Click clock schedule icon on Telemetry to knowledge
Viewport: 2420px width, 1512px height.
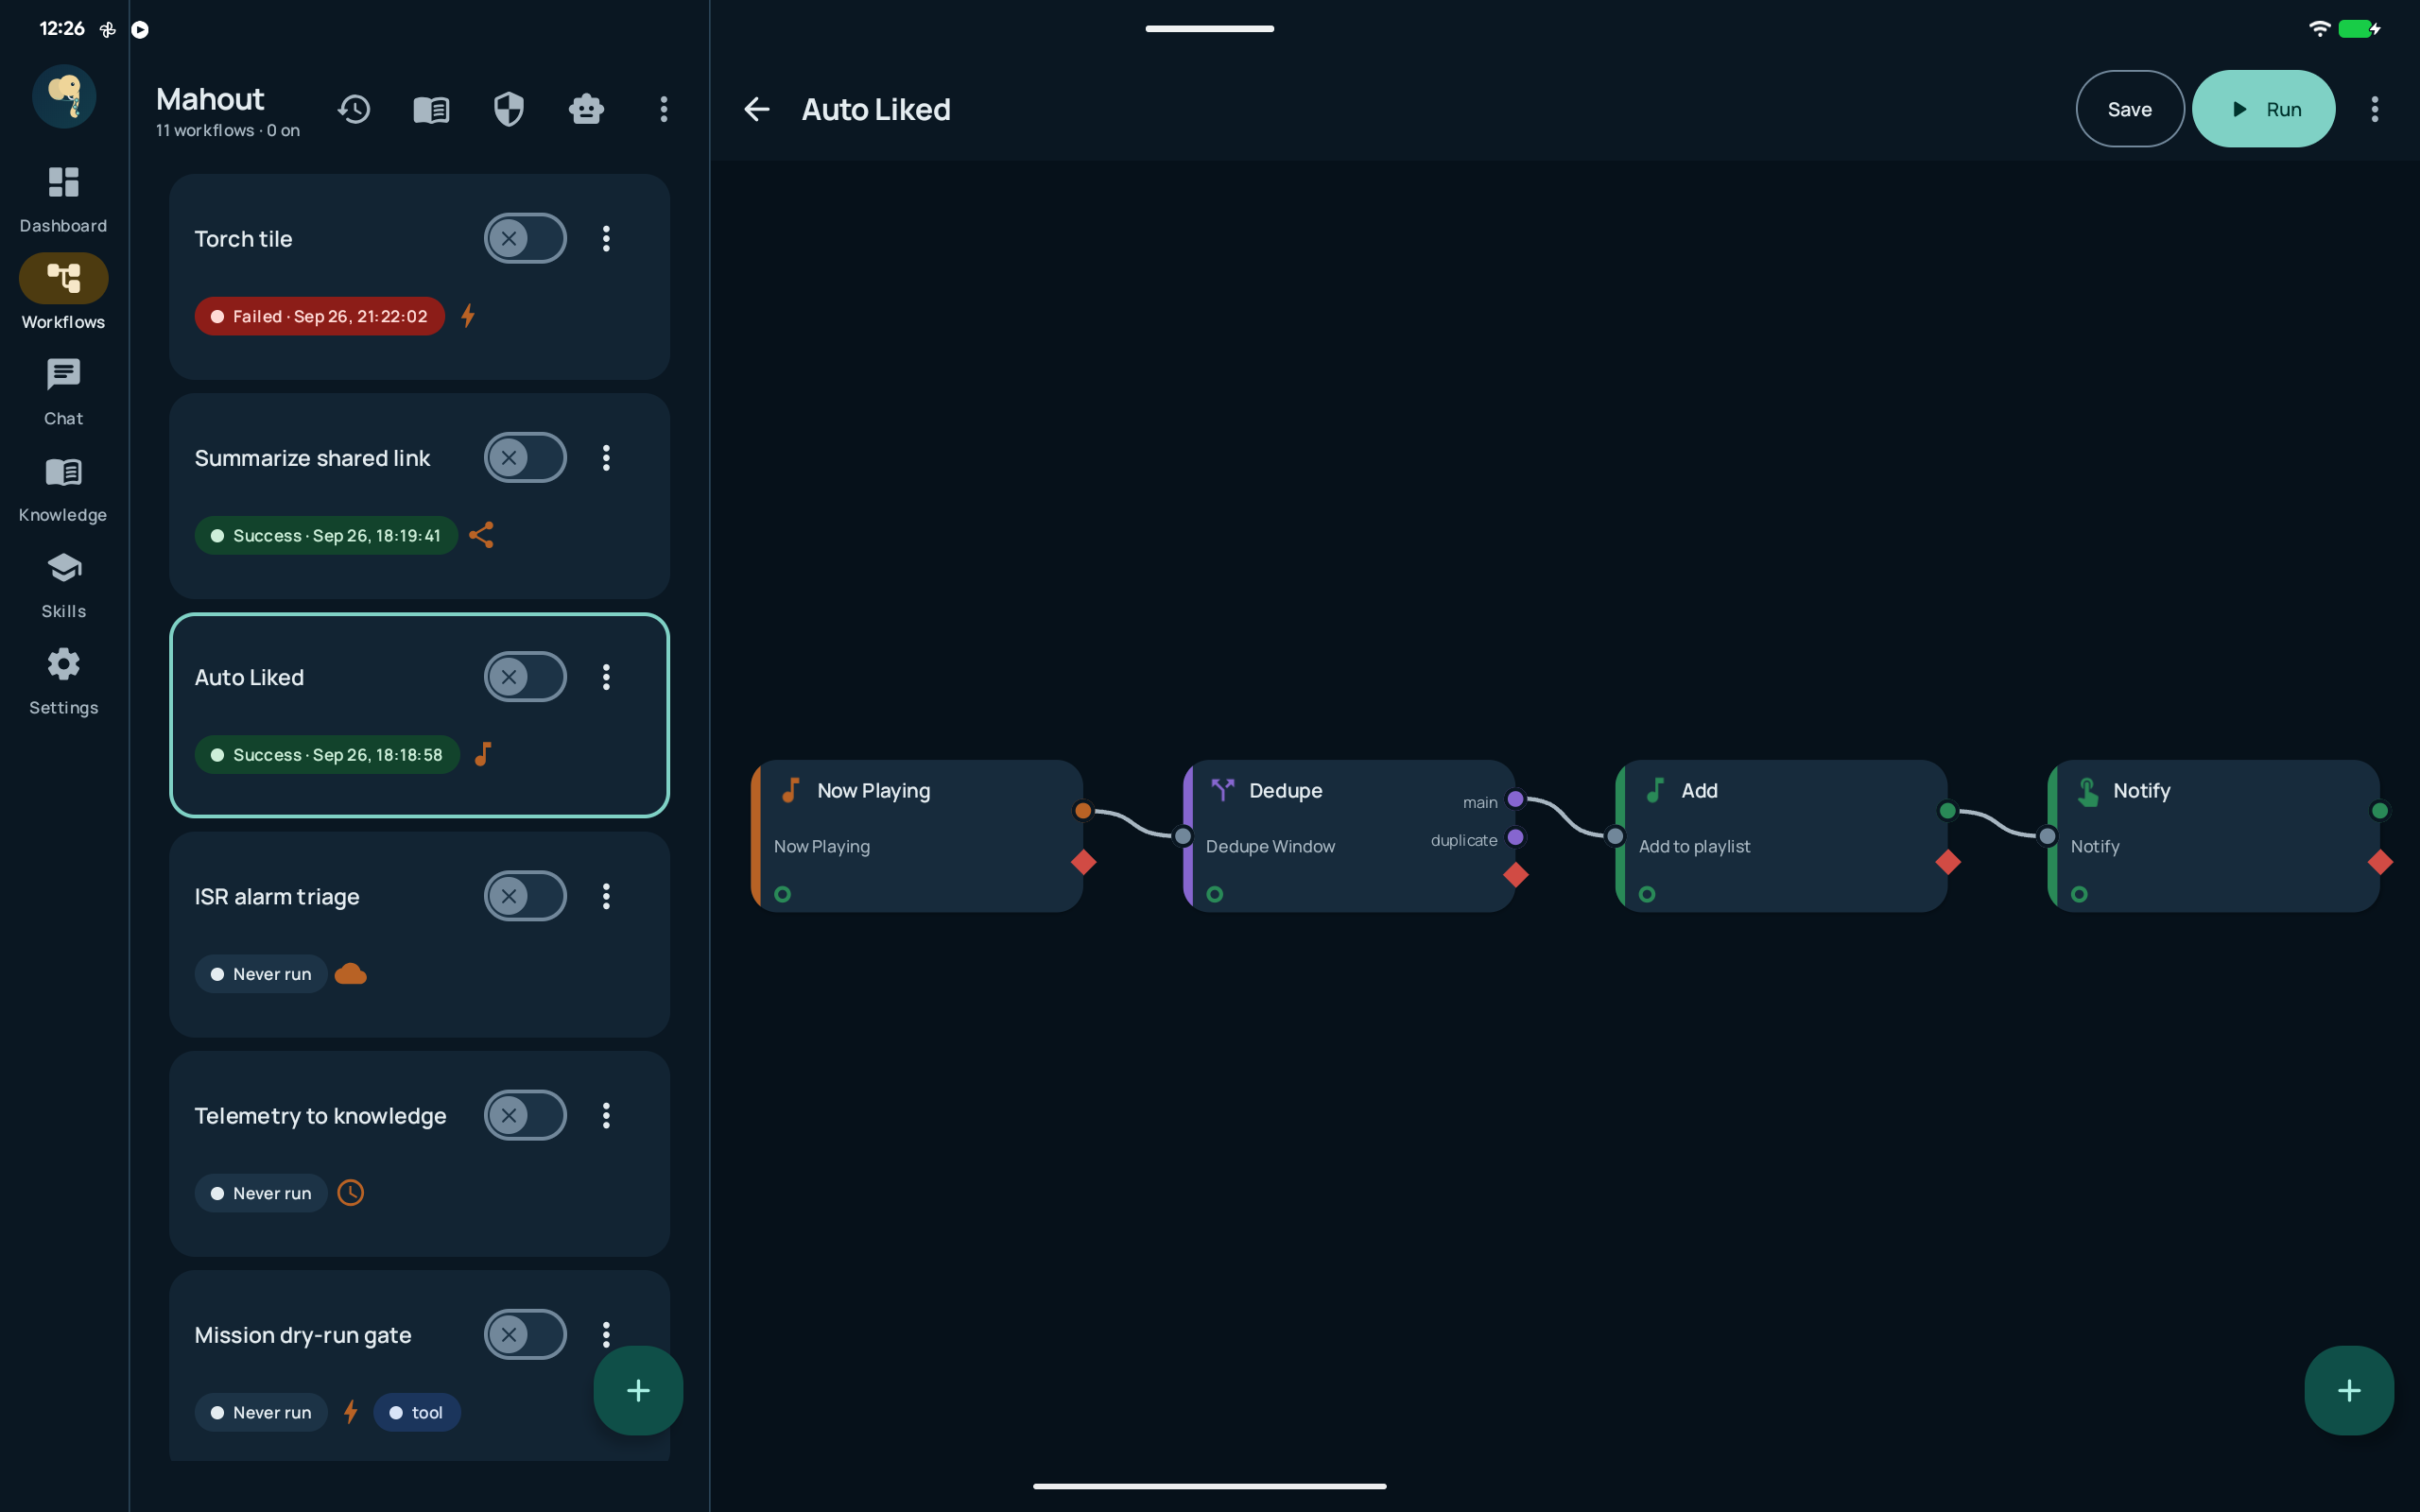pyautogui.click(x=350, y=1192)
